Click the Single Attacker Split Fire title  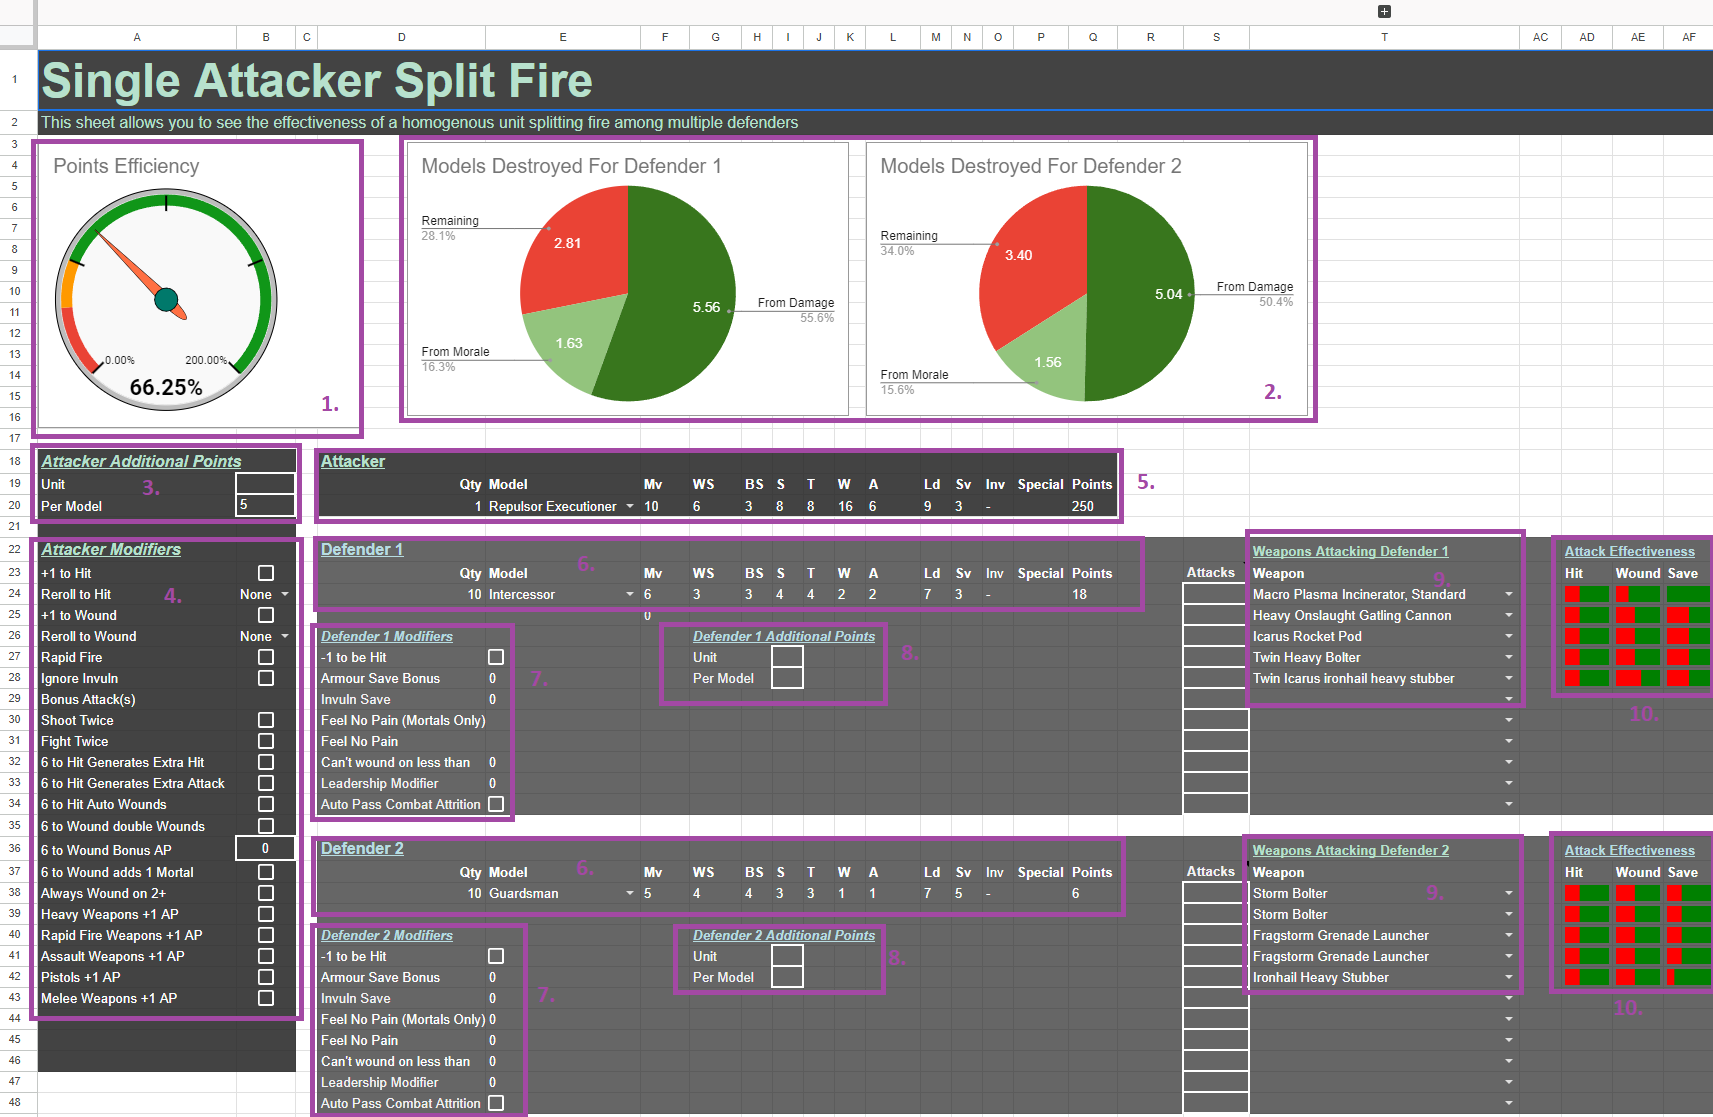(x=317, y=80)
